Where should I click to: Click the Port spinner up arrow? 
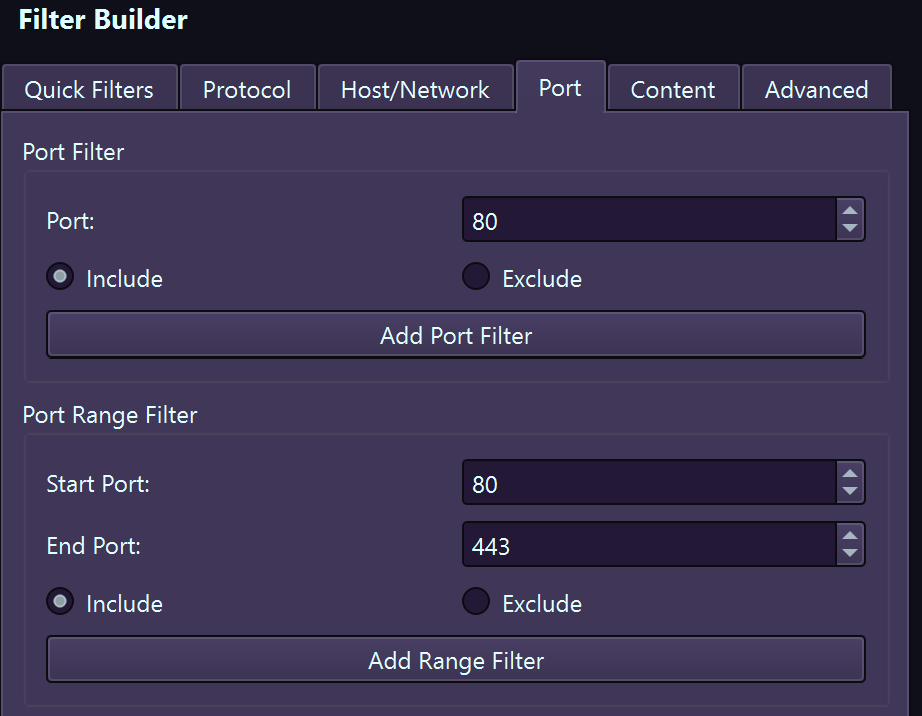(850, 211)
